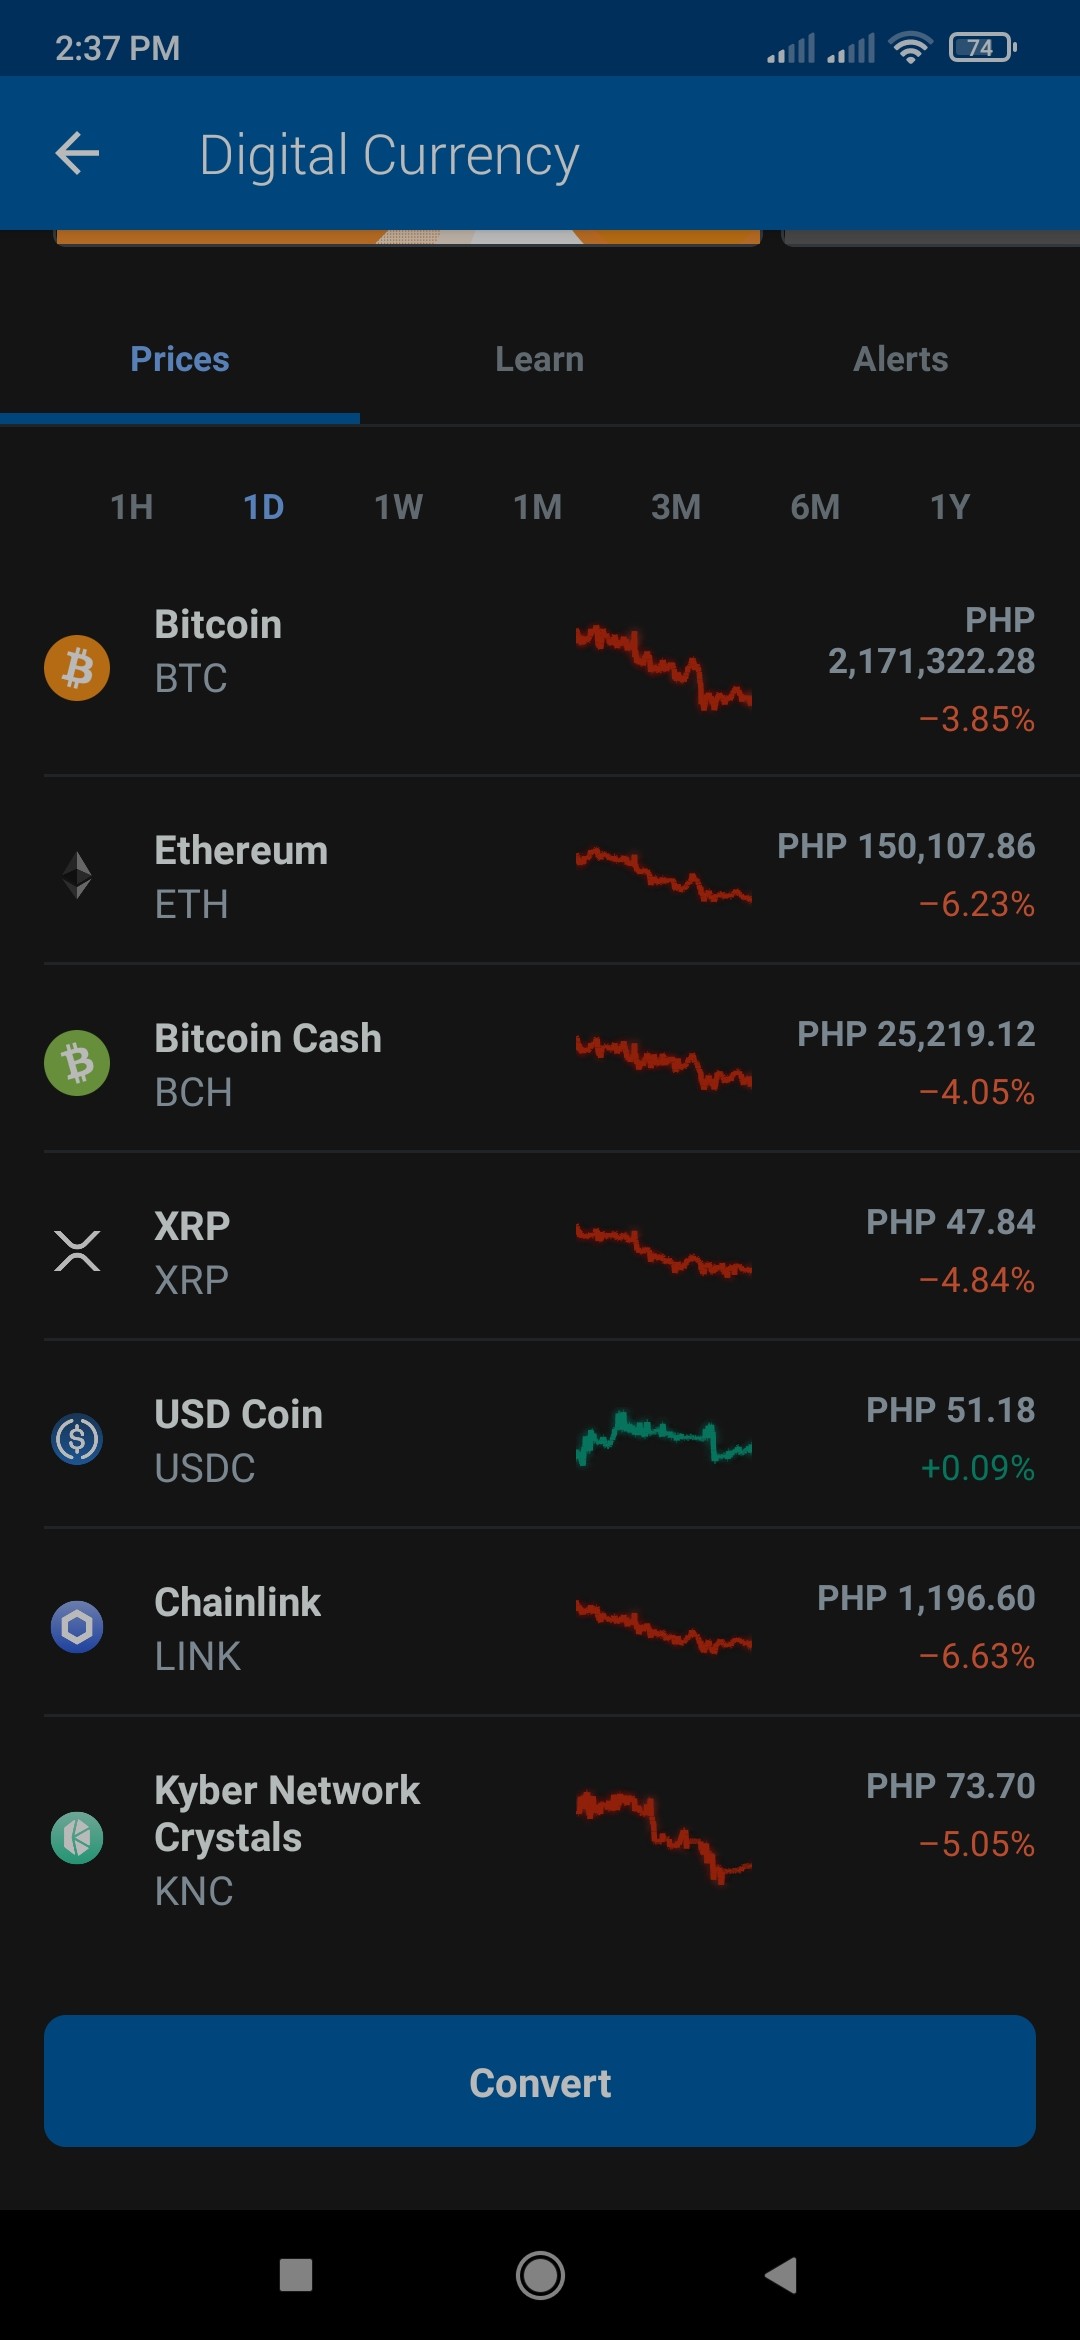Choose the 6M price interval
Screen dimensions: 1080x2340
[x=815, y=507]
